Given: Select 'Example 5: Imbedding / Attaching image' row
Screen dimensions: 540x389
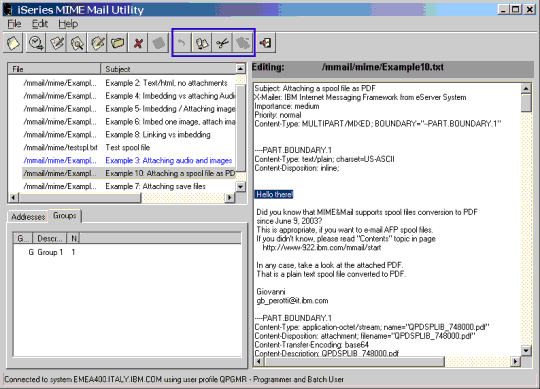Looking at the screenshot, I should coord(129,109).
